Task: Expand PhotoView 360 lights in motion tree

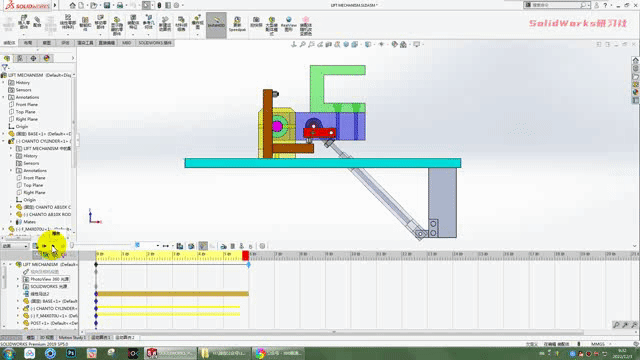Action: point(18,279)
